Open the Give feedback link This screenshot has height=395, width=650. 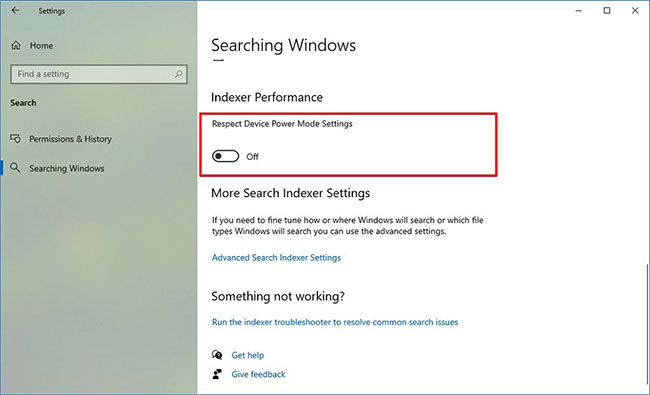point(258,374)
